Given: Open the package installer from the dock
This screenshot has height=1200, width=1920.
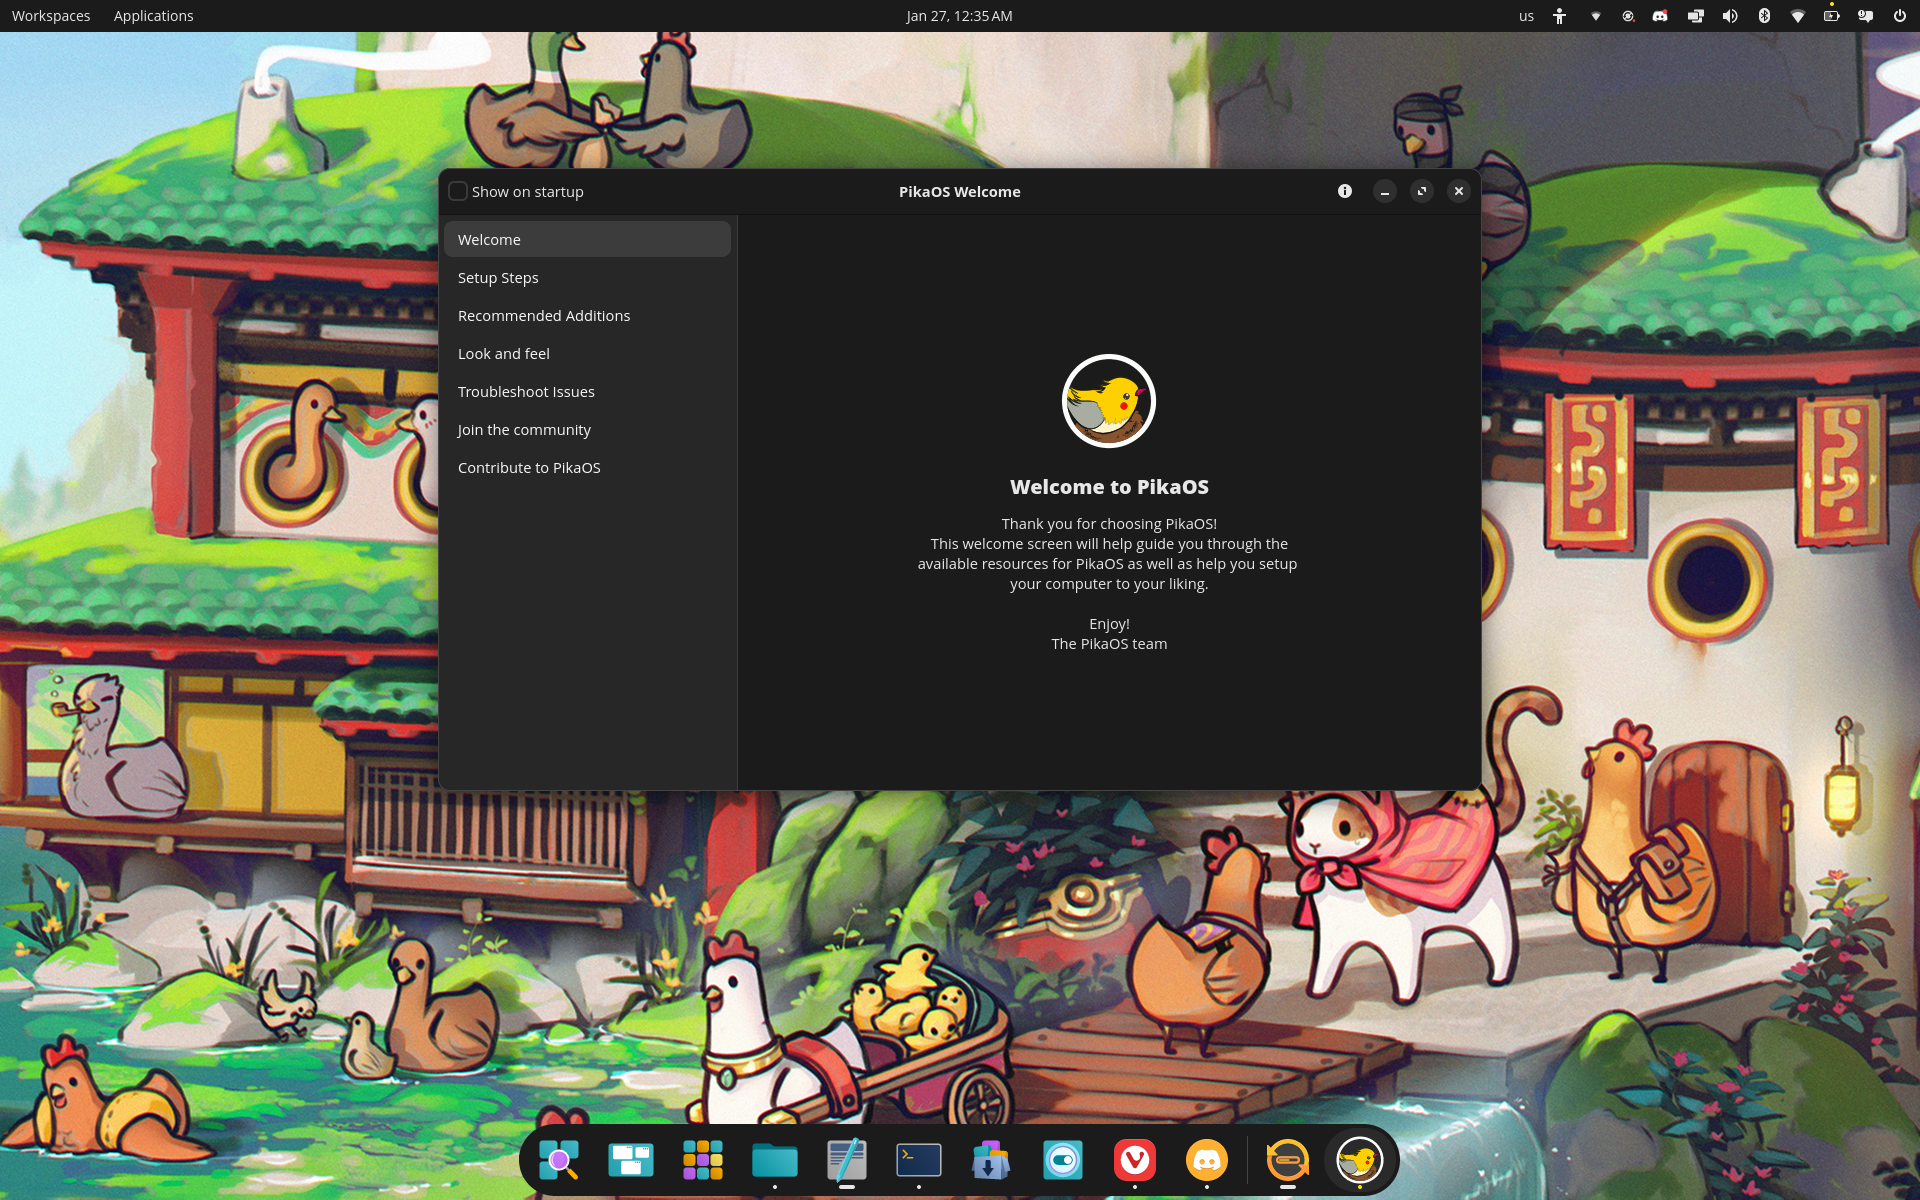Looking at the screenshot, I should pos(990,1160).
